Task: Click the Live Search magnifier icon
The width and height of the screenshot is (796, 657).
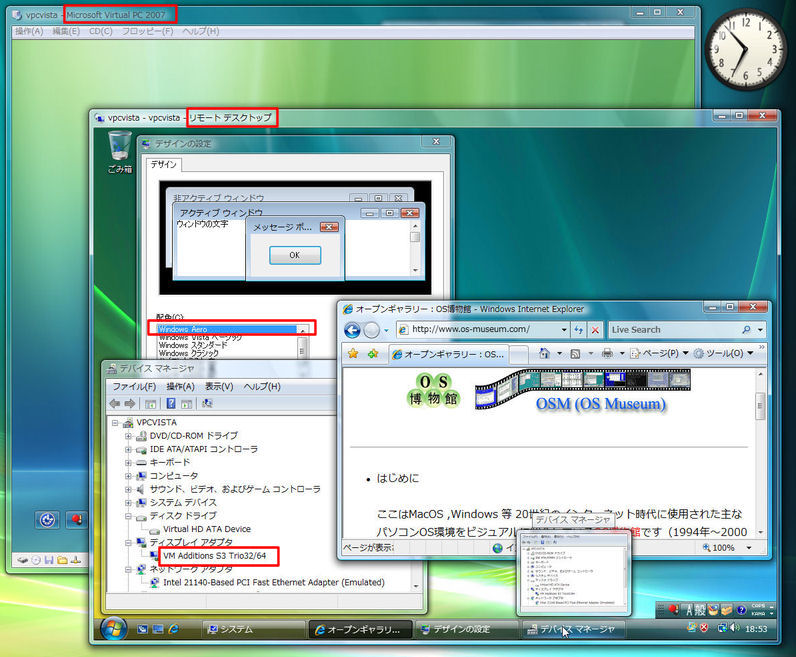Action: [746, 330]
